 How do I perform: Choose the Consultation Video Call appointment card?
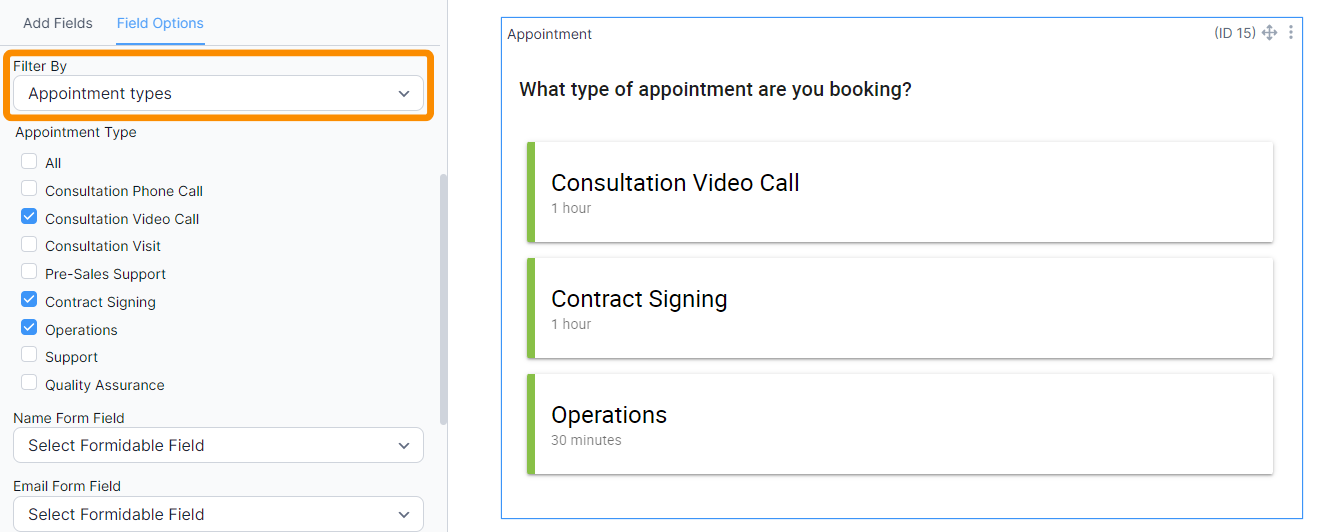pyautogui.click(x=900, y=192)
